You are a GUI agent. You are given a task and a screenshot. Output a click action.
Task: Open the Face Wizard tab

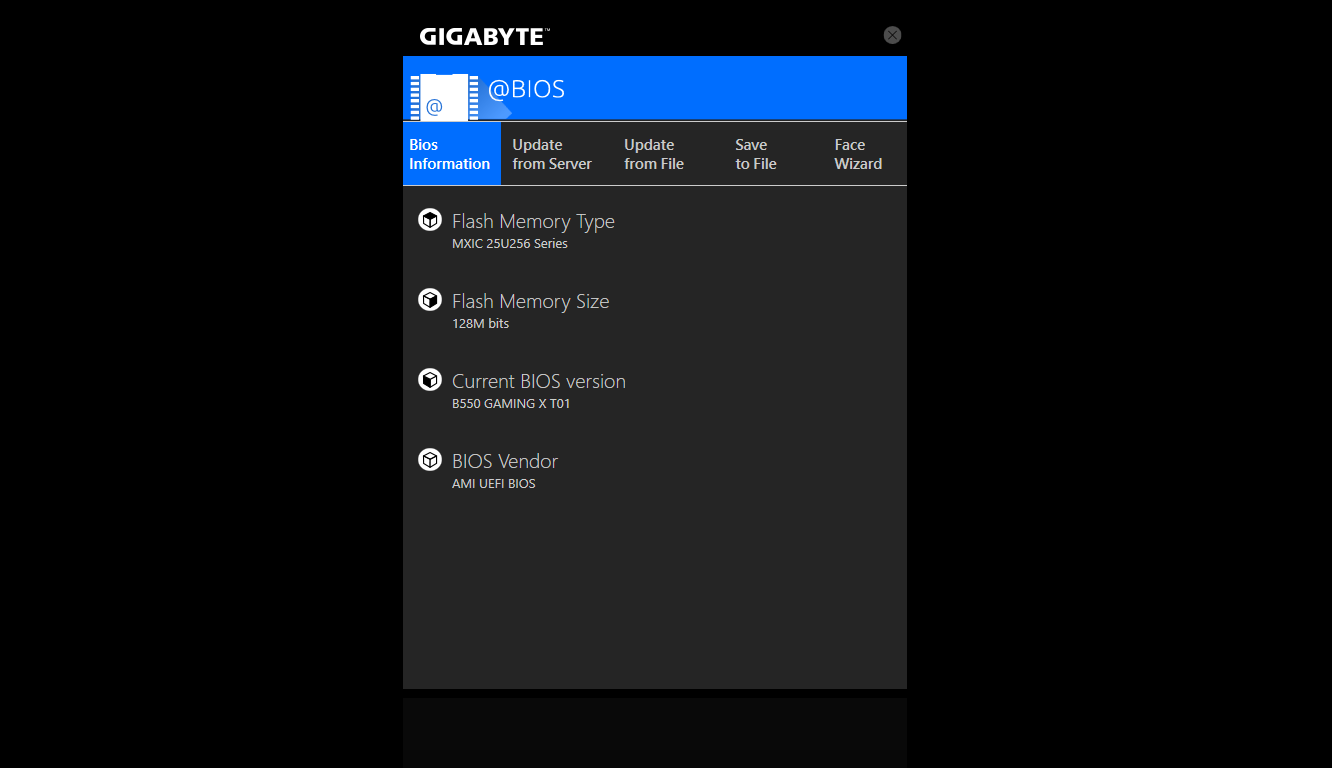pyautogui.click(x=858, y=154)
